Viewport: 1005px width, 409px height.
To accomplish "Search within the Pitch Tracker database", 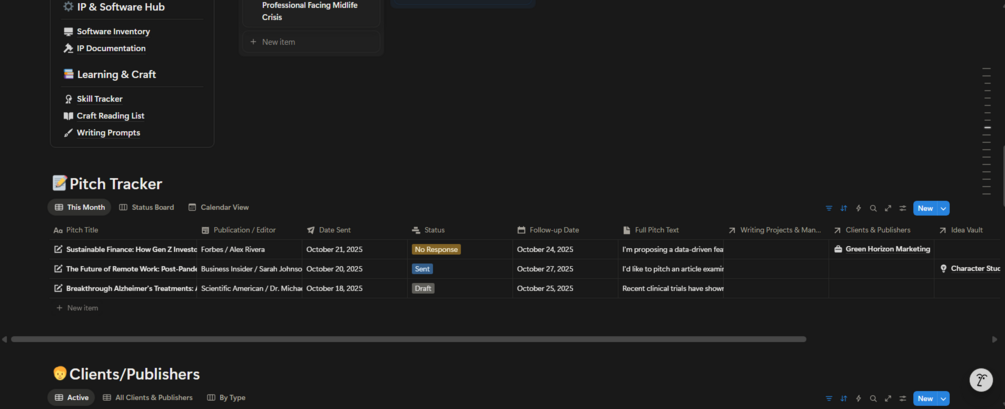I will tap(873, 208).
